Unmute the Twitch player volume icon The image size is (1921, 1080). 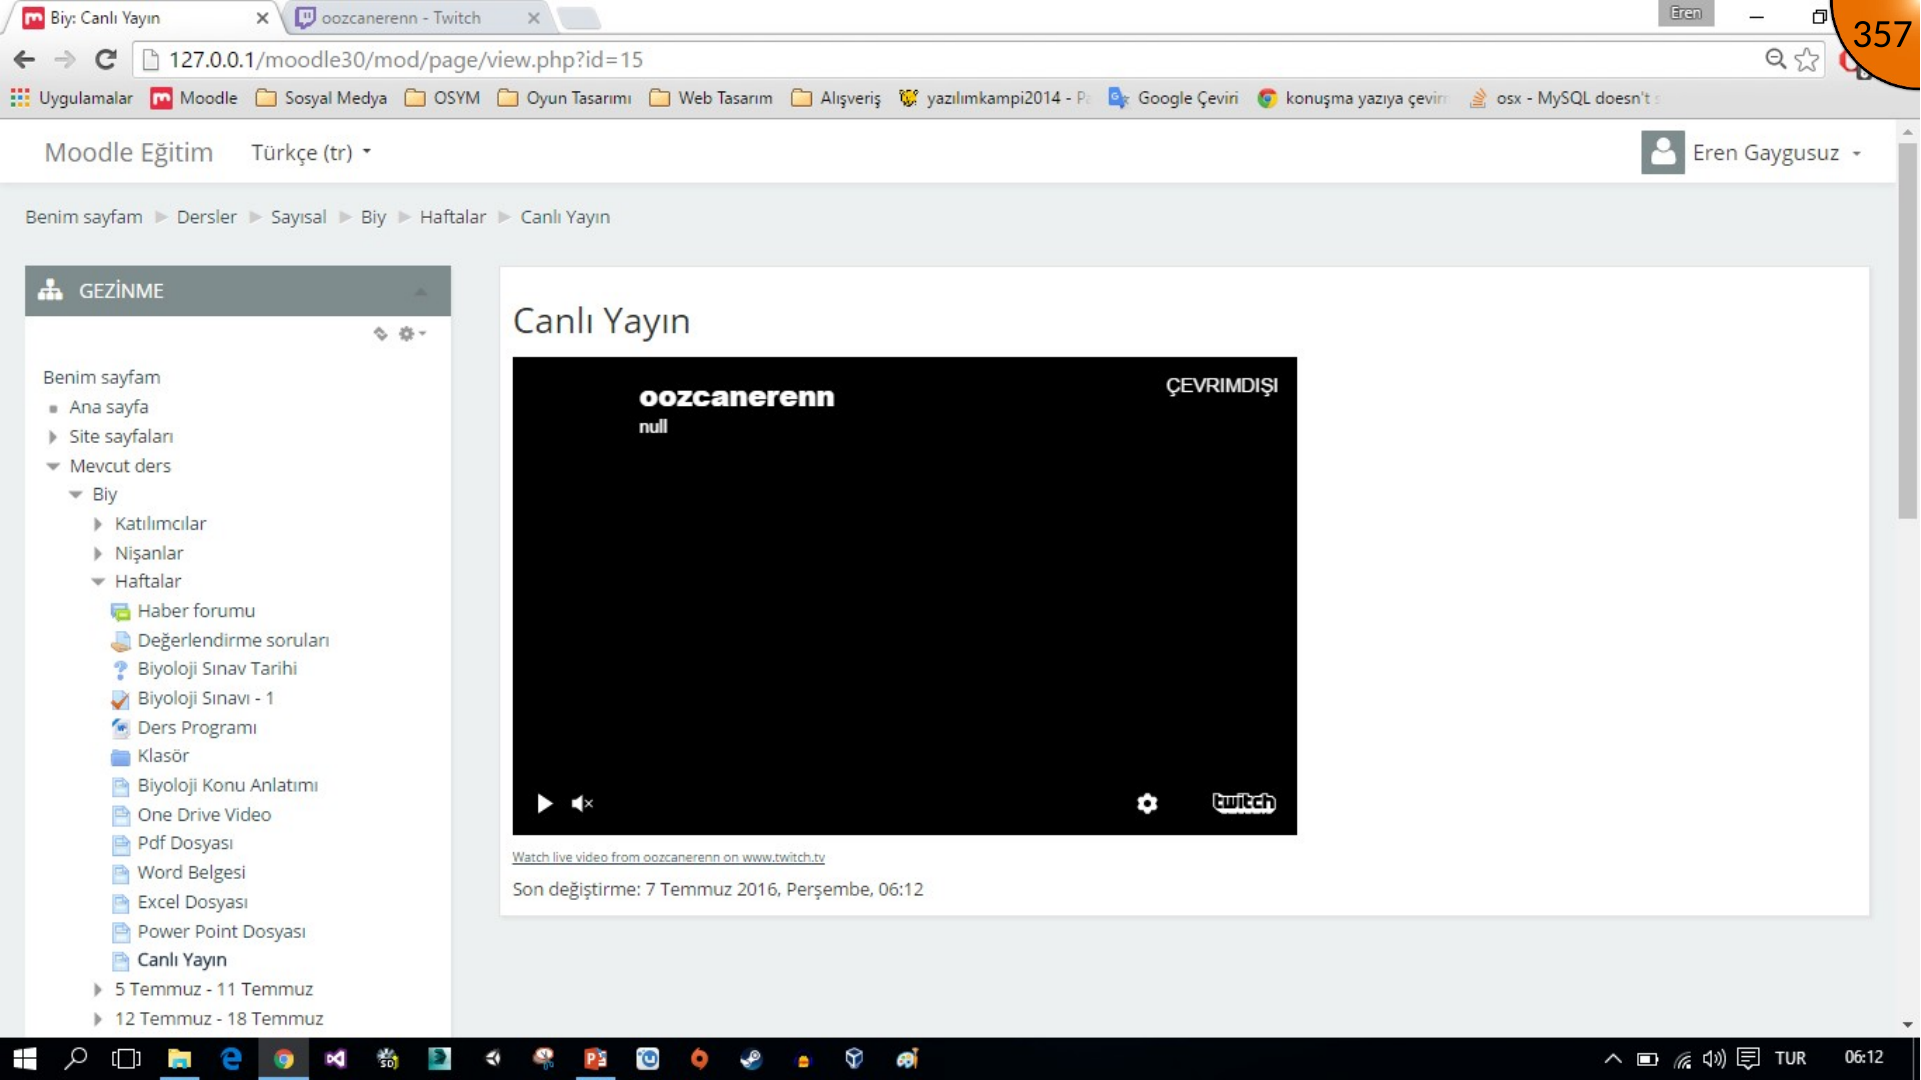point(582,803)
